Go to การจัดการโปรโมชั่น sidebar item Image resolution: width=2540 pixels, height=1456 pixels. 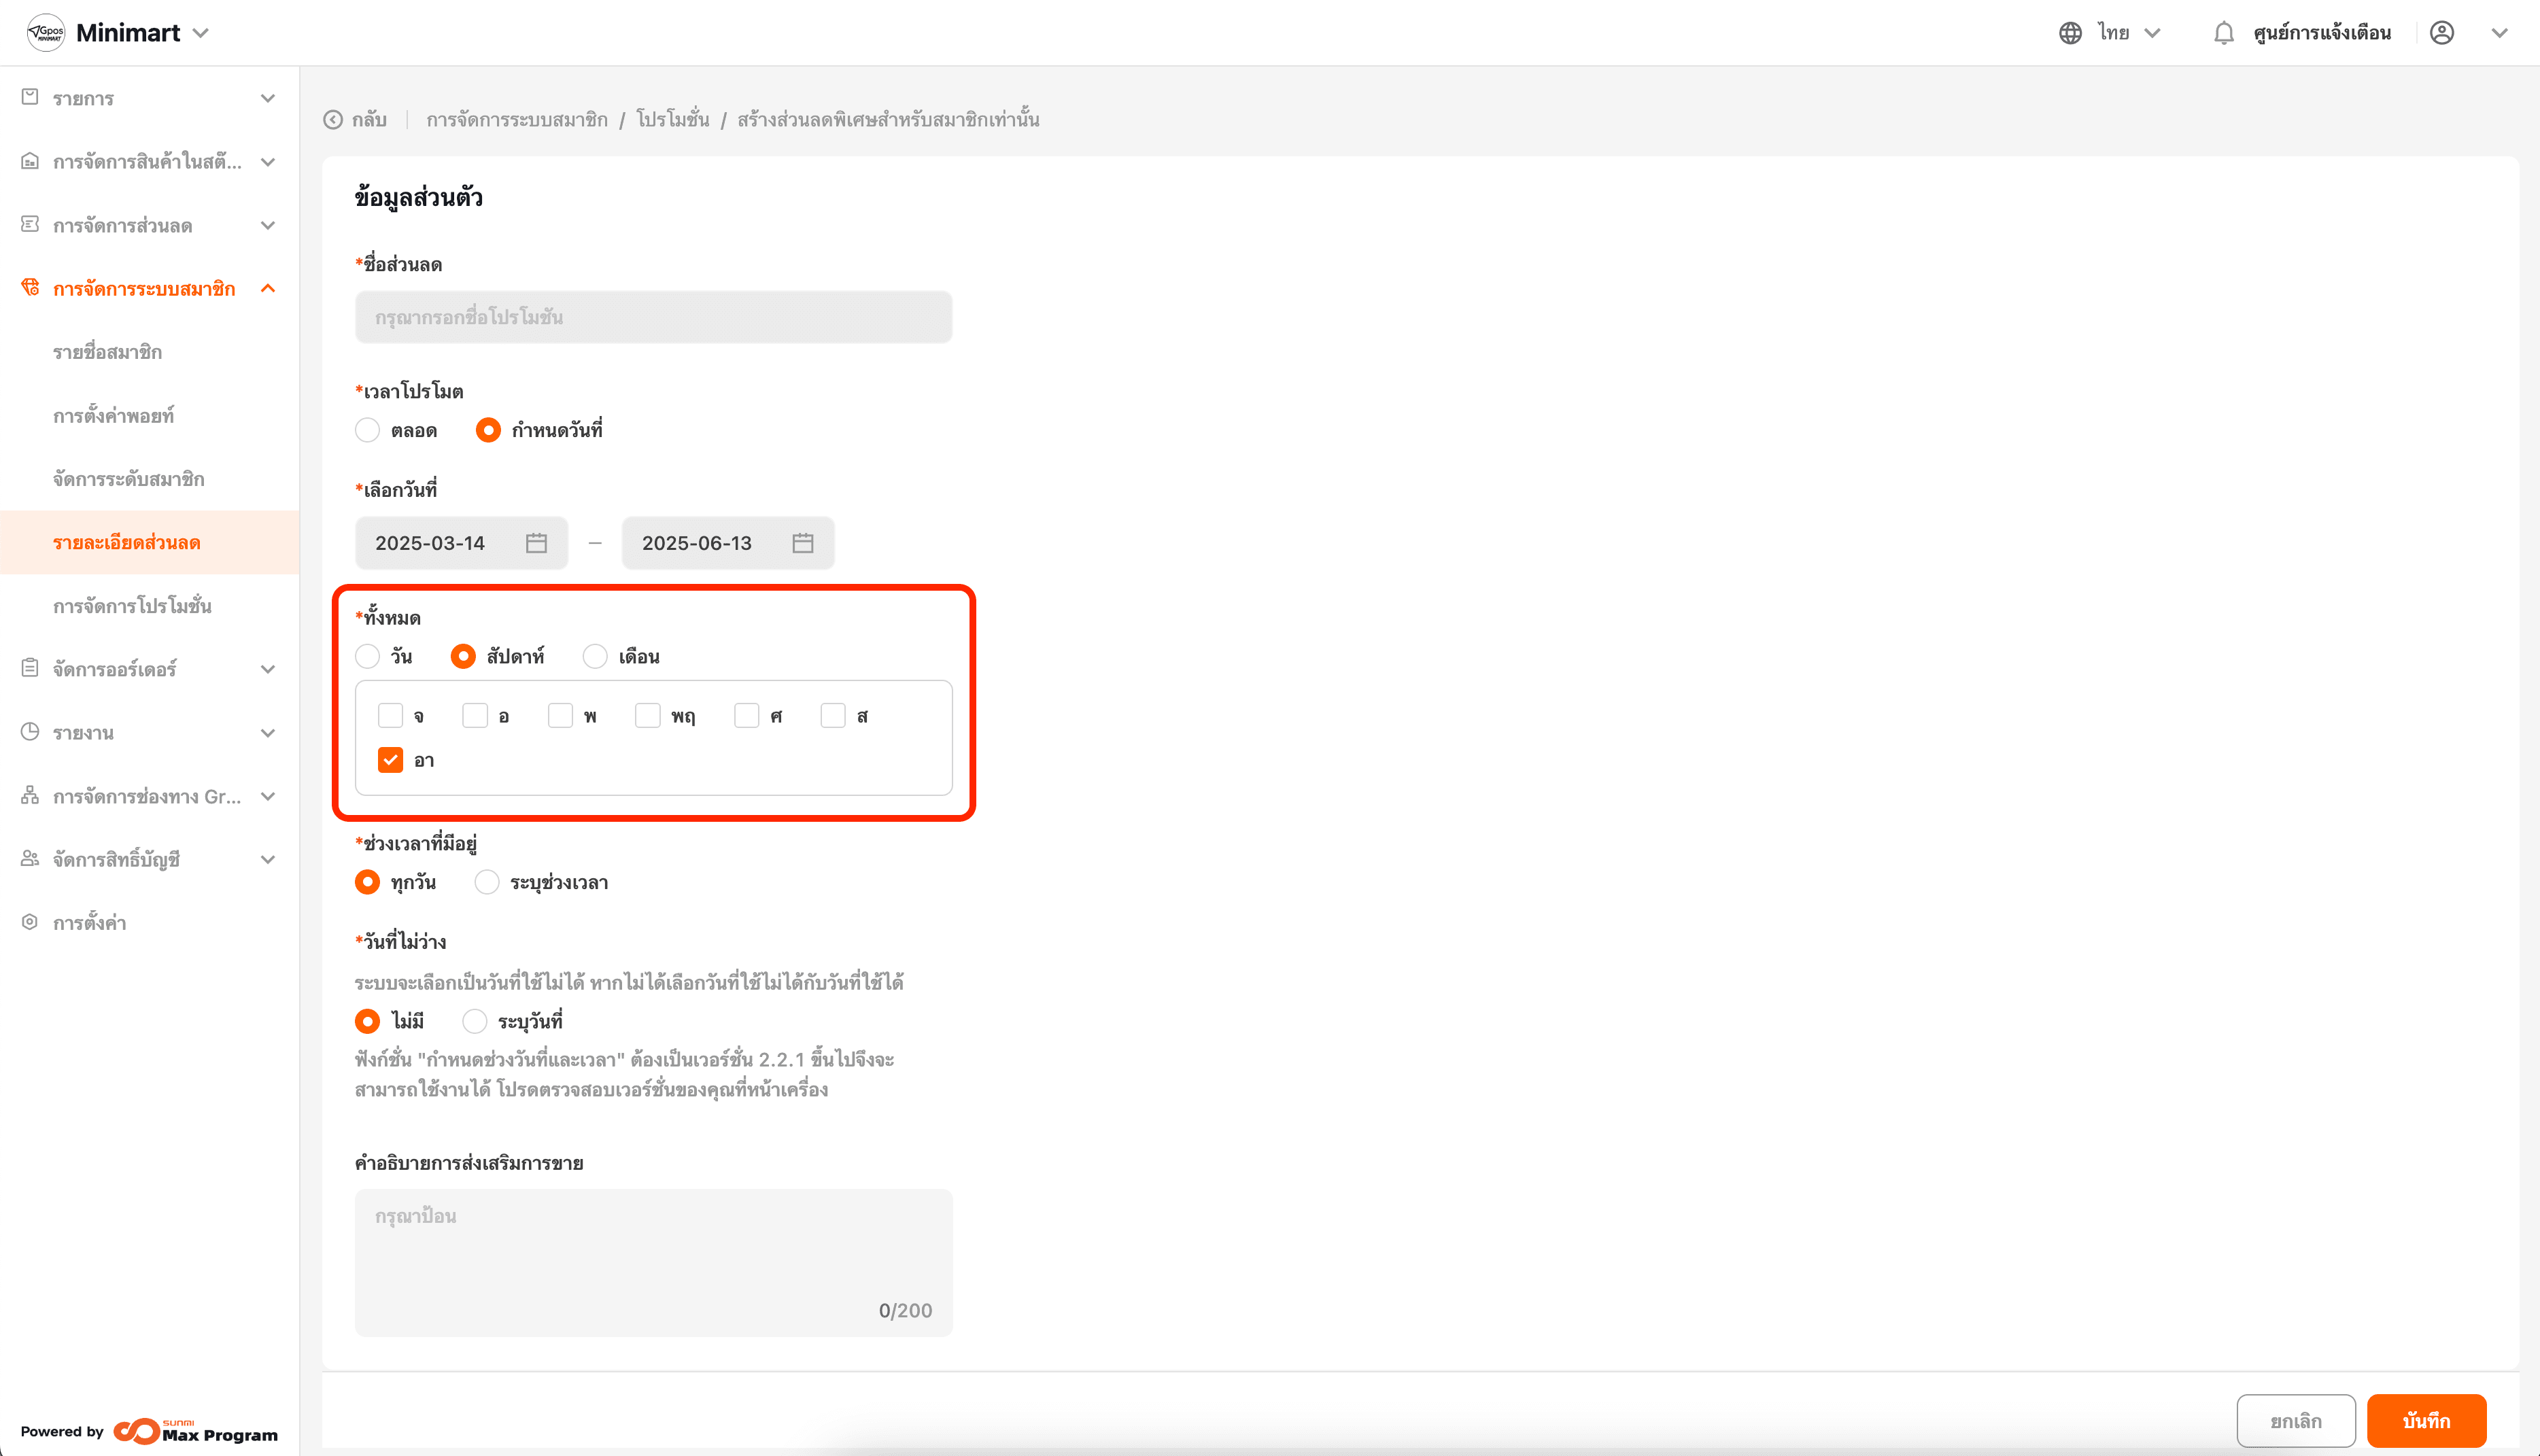132,606
